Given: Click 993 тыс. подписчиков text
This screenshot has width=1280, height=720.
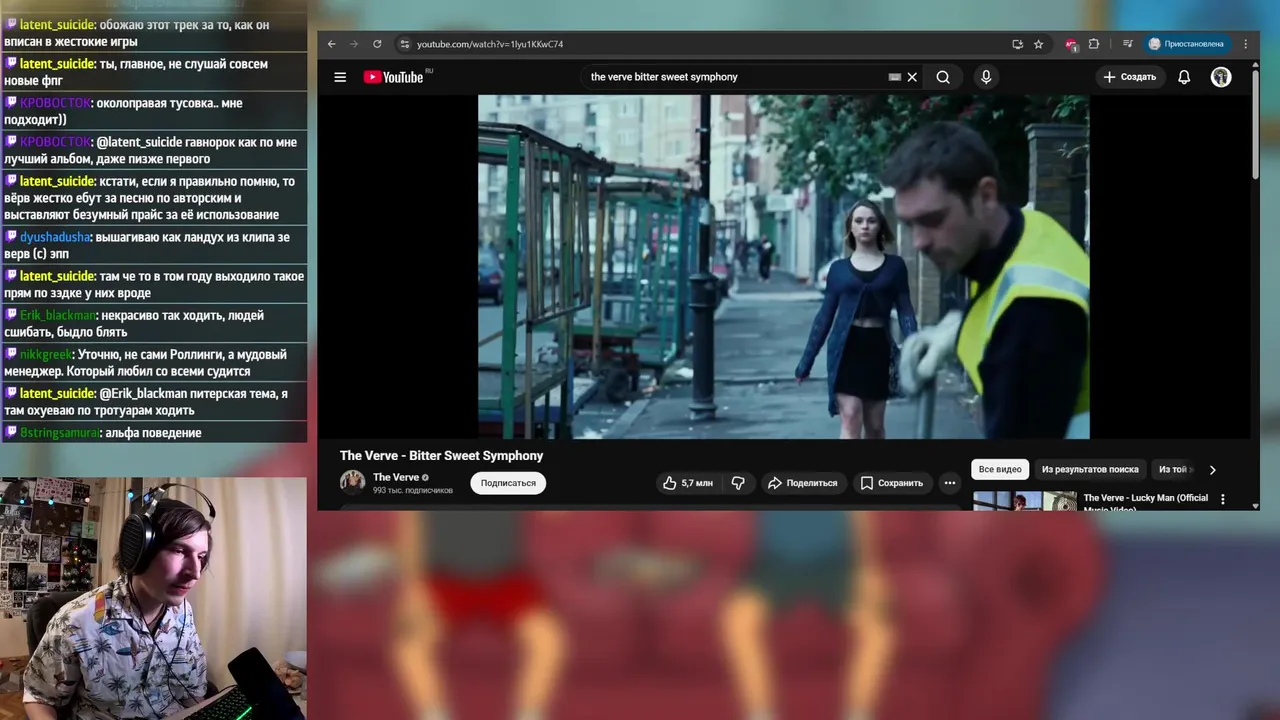Looking at the screenshot, I should 413,491.
